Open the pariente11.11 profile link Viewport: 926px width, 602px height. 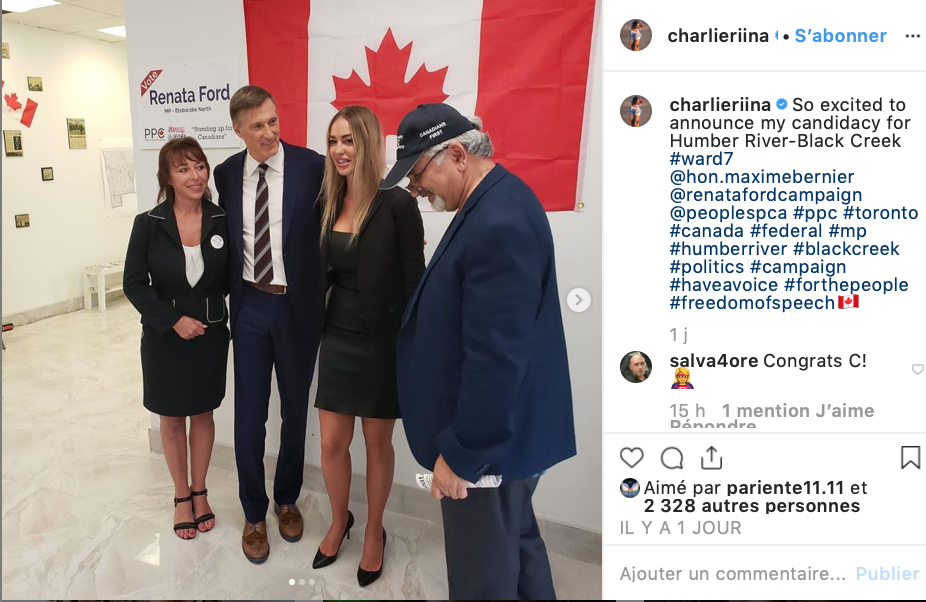pyautogui.click(x=785, y=488)
